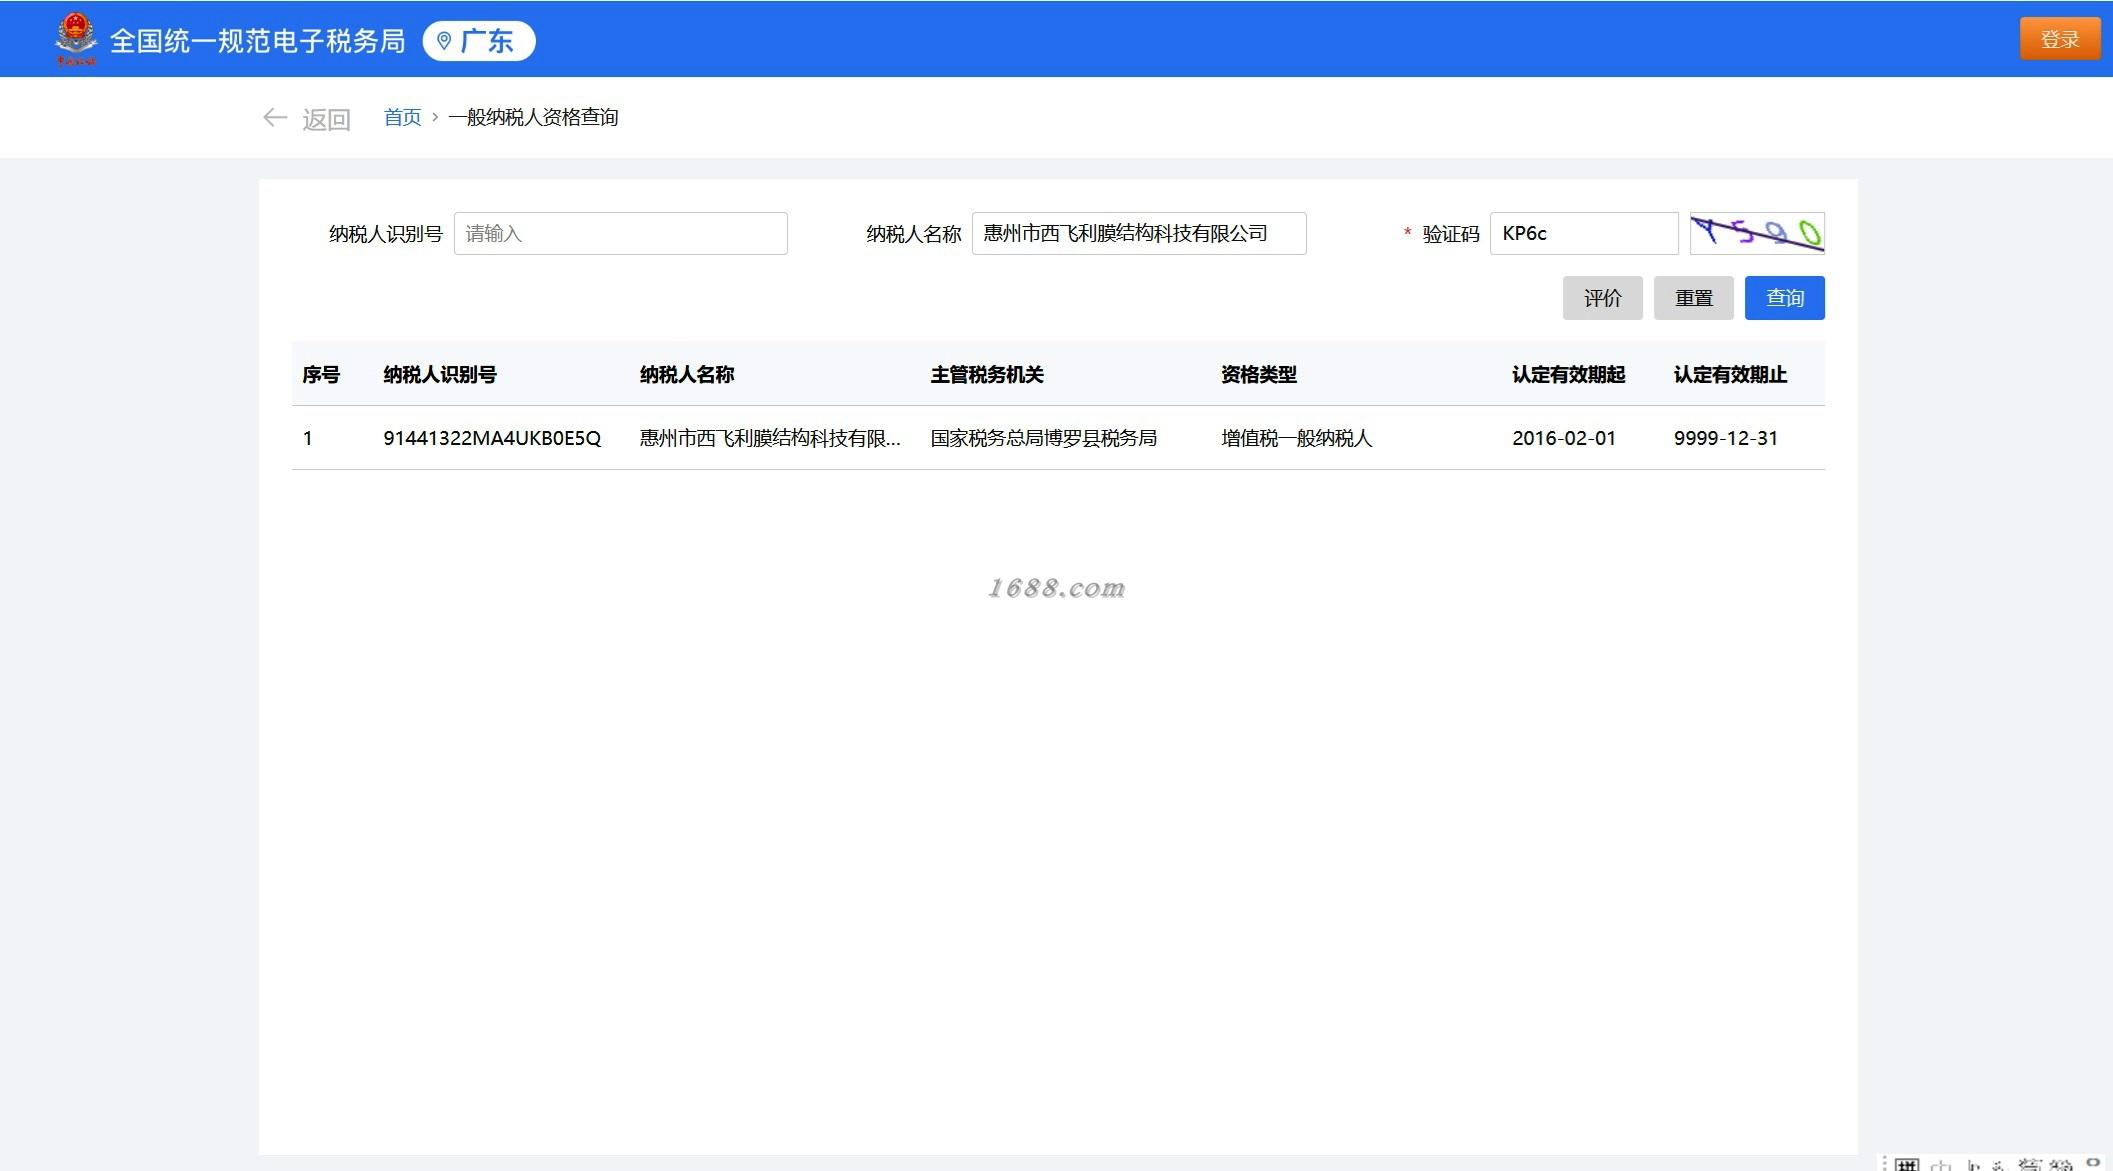This screenshot has width=2113, height=1171.
Task: Go to 首页 breadcrumb link
Action: 402,117
